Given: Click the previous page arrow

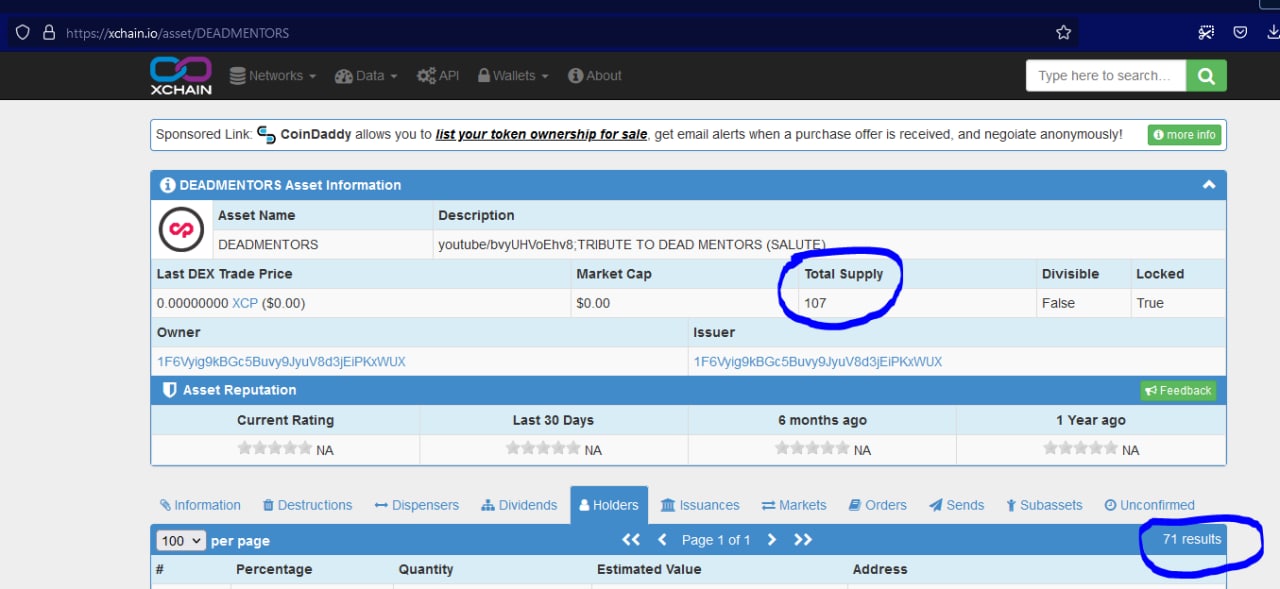Looking at the screenshot, I should tap(662, 540).
